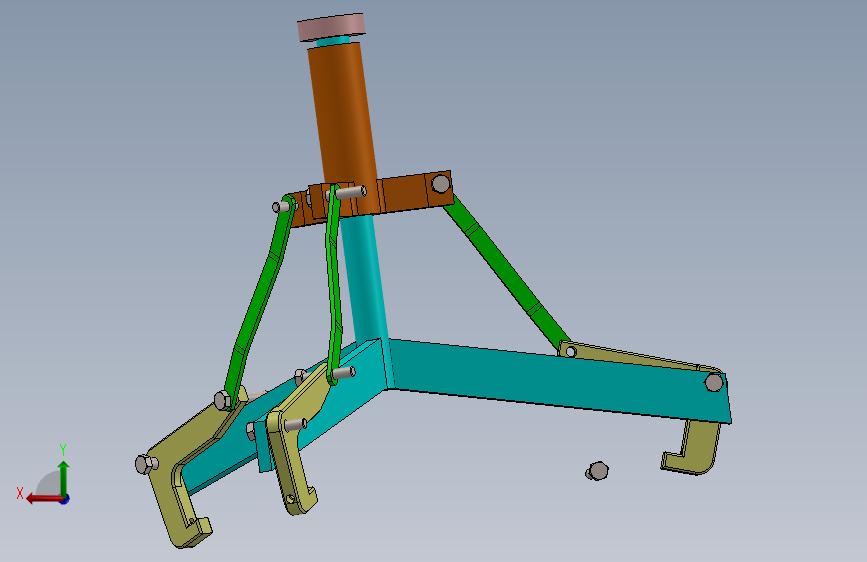Select the right dark green link rod
Screen dimensions: 867x562
pyautogui.click(x=506, y=272)
